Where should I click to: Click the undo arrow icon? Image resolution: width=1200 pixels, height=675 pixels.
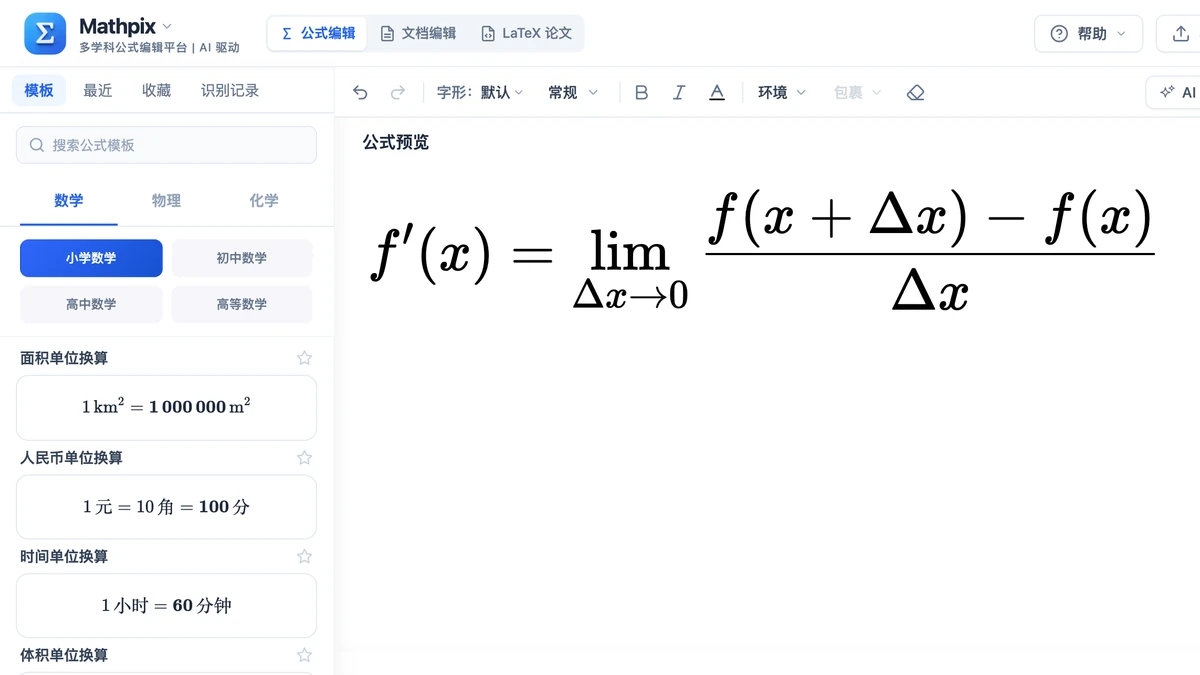tap(361, 92)
